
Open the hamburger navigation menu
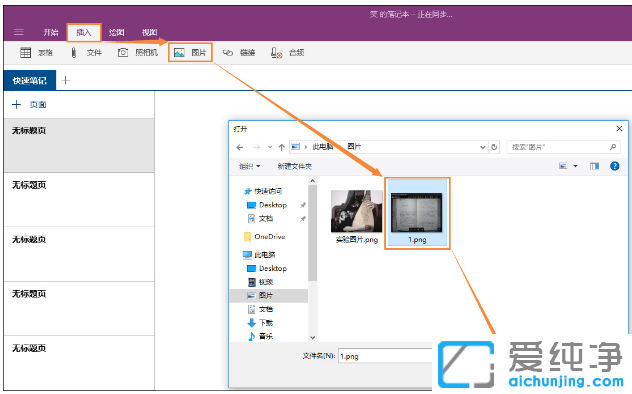click(19, 32)
